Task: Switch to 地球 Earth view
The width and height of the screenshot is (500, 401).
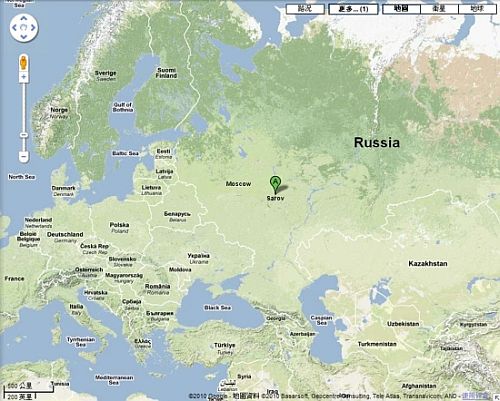Action: [x=477, y=9]
